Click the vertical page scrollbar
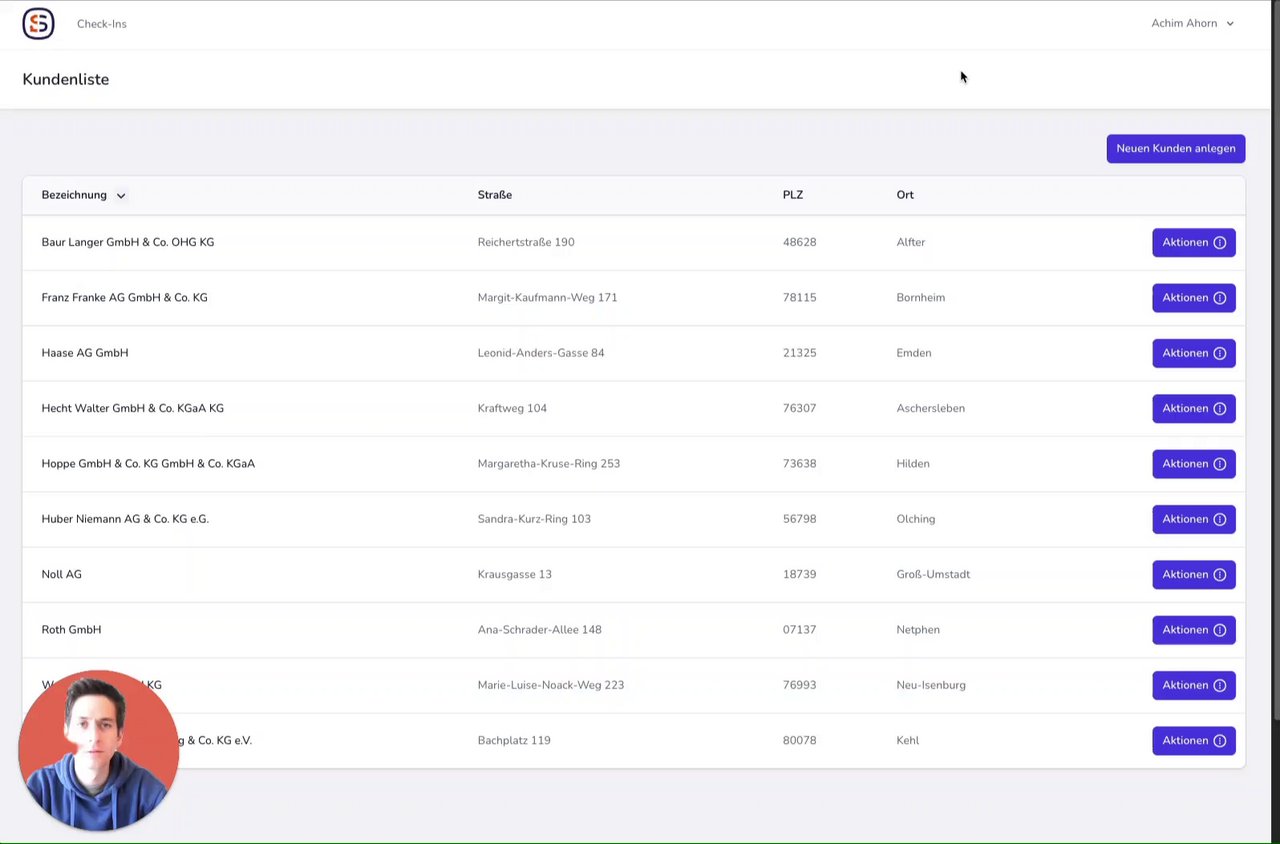The width and height of the screenshot is (1280, 844). click(1275, 360)
